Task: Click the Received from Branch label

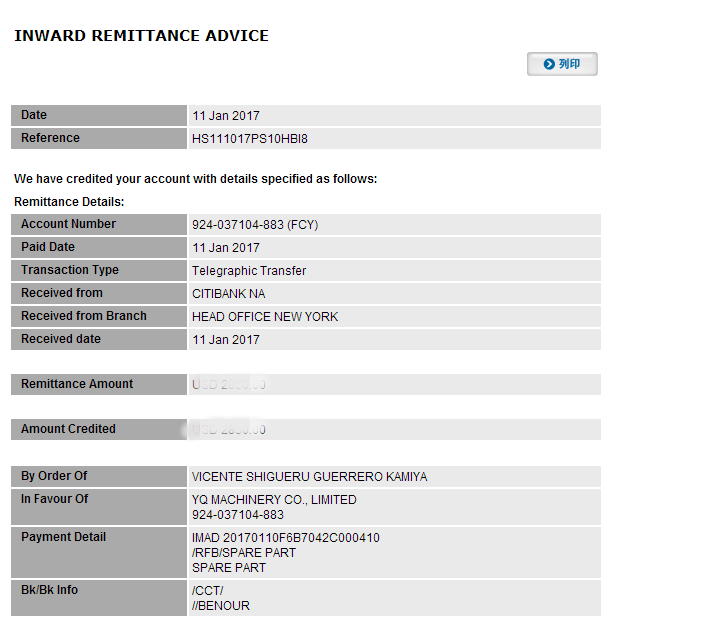Action: (83, 316)
